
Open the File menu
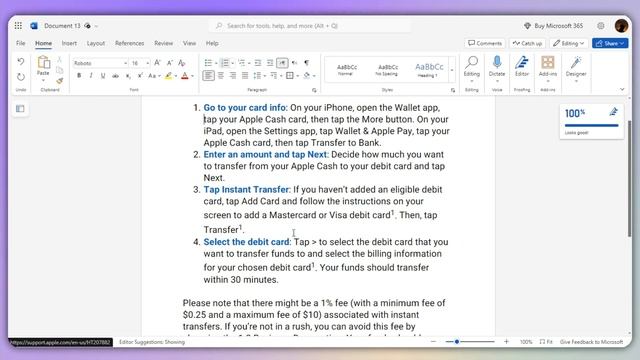coord(20,43)
